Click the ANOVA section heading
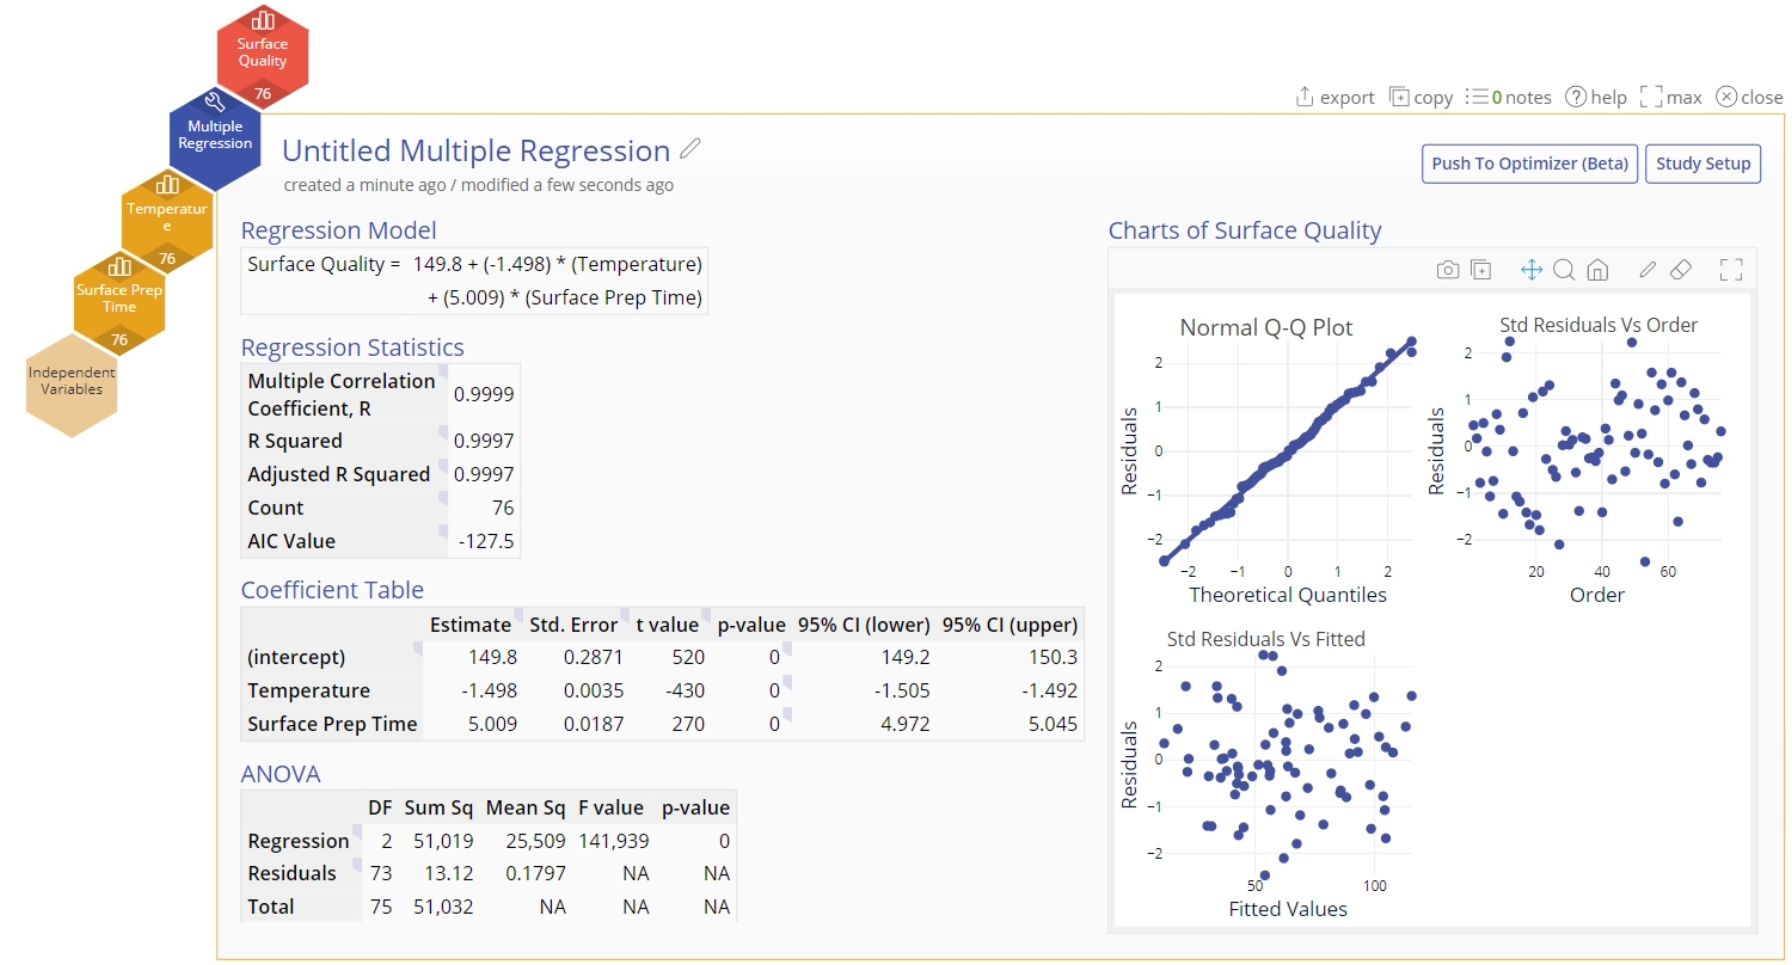This screenshot has height=965, width=1792. point(281,774)
